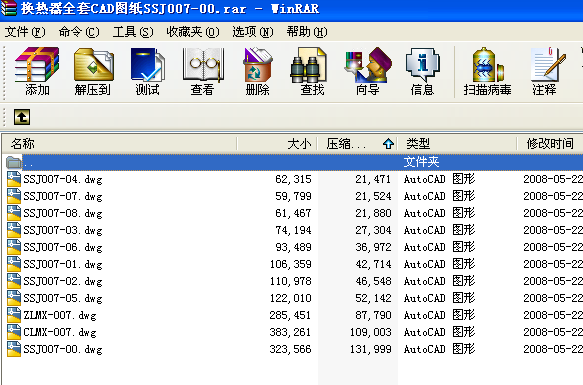
Task: Click size value 62,315
Action: pos(293,179)
